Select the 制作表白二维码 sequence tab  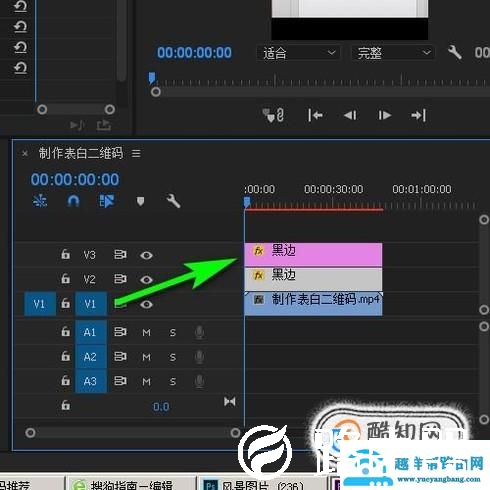(x=81, y=153)
